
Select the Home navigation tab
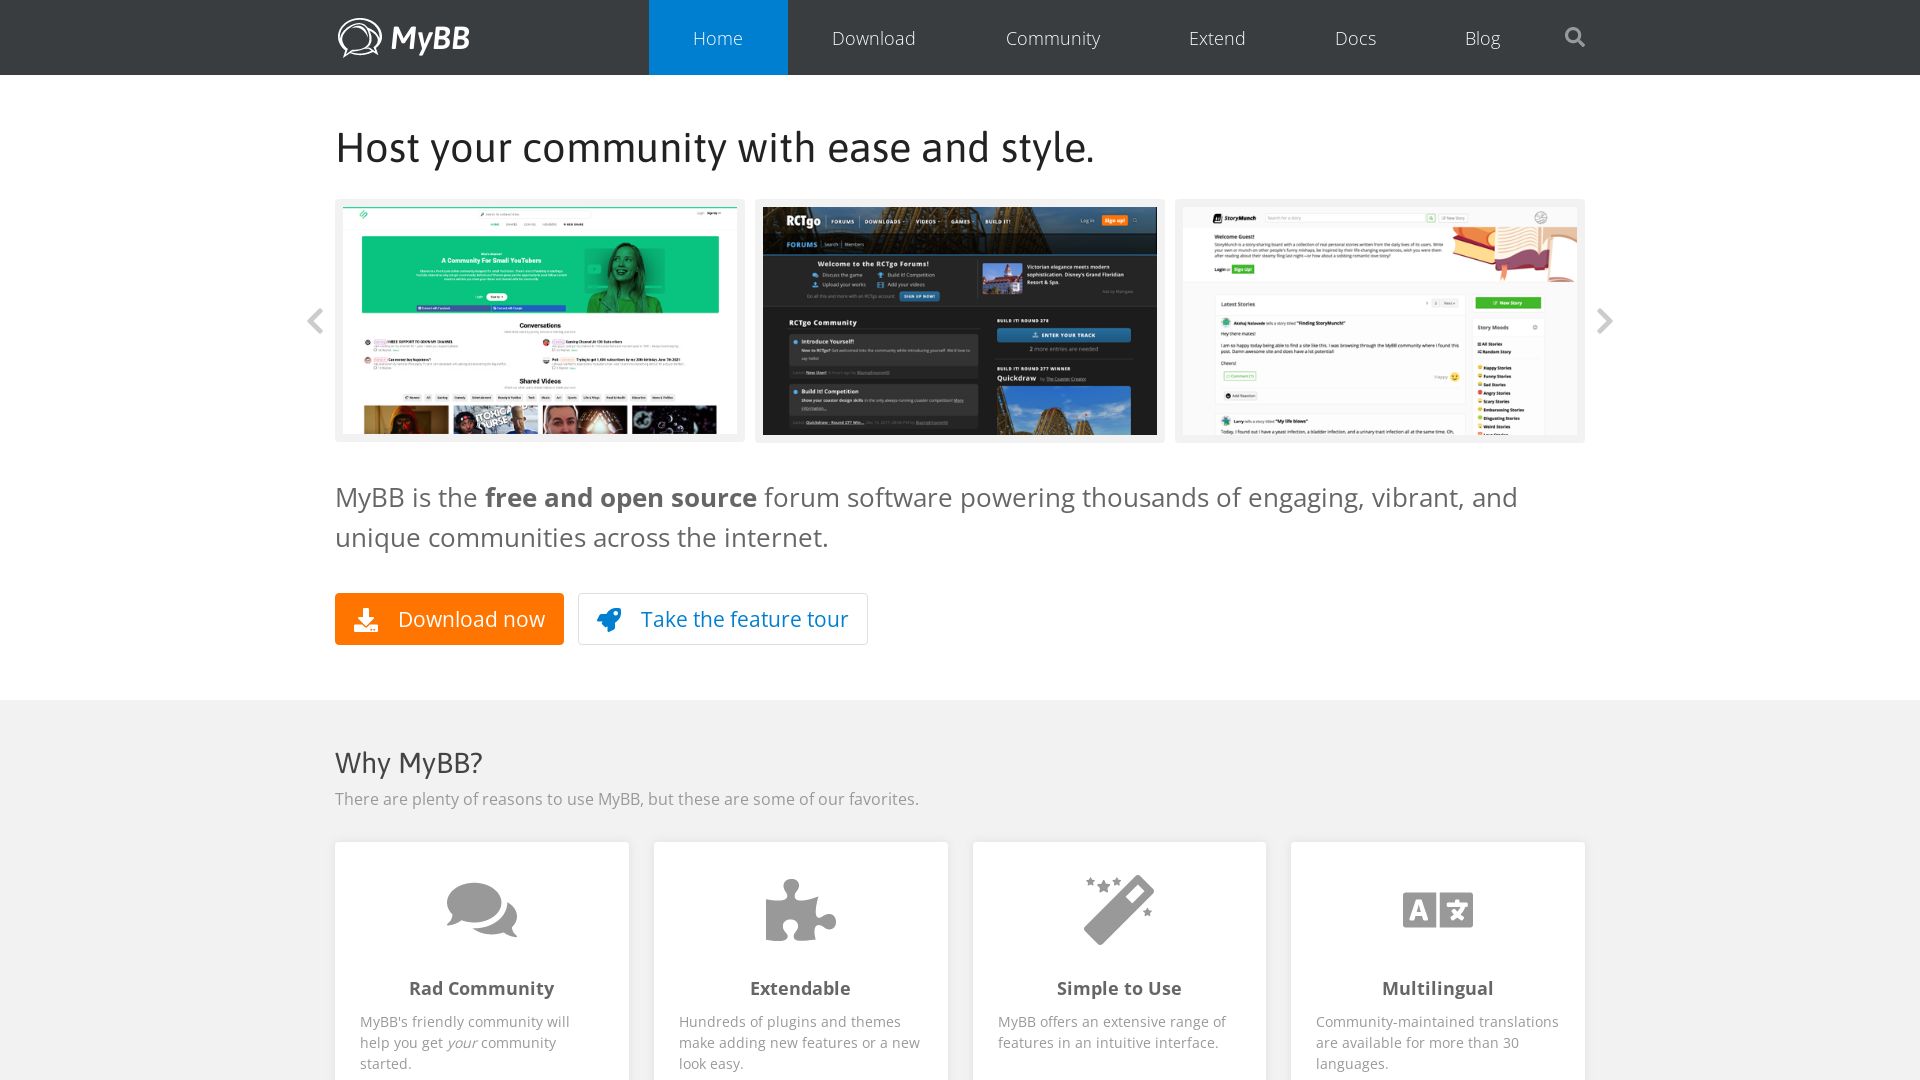pyautogui.click(x=717, y=37)
